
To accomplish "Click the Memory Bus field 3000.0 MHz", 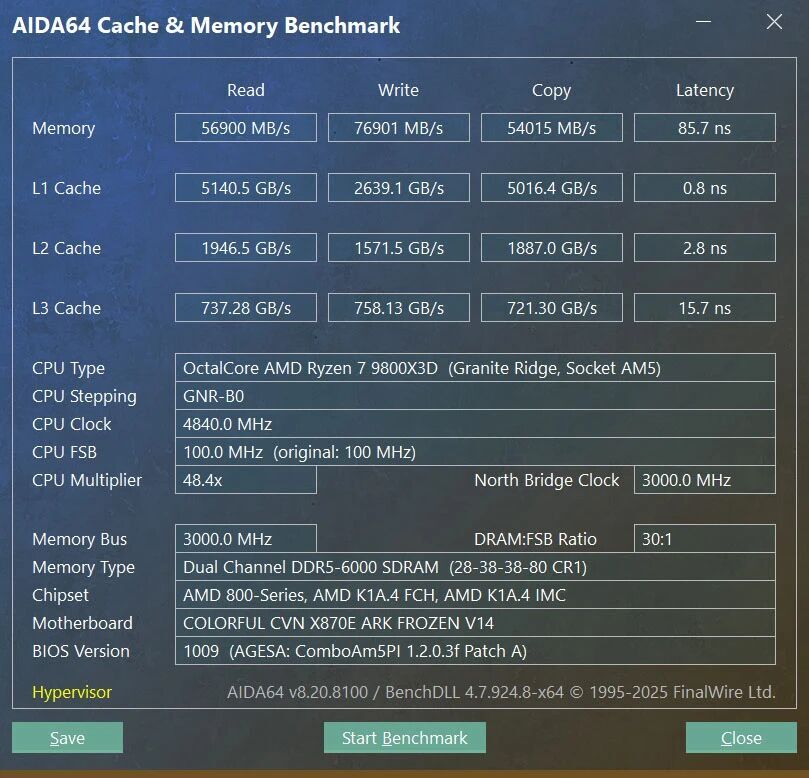I will [246, 539].
